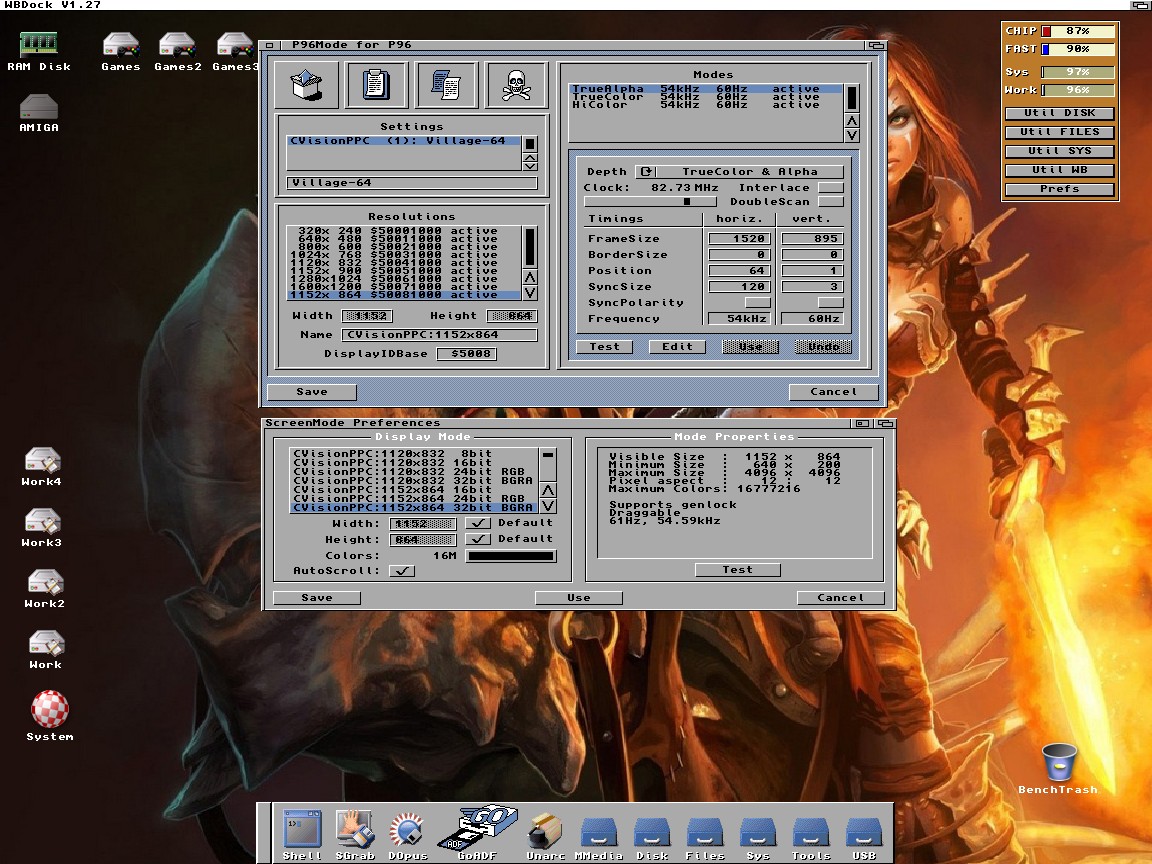Click the paper scroll icon in P96Mode
This screenshot has width=1152, height=864.
(x=447, y=84)
